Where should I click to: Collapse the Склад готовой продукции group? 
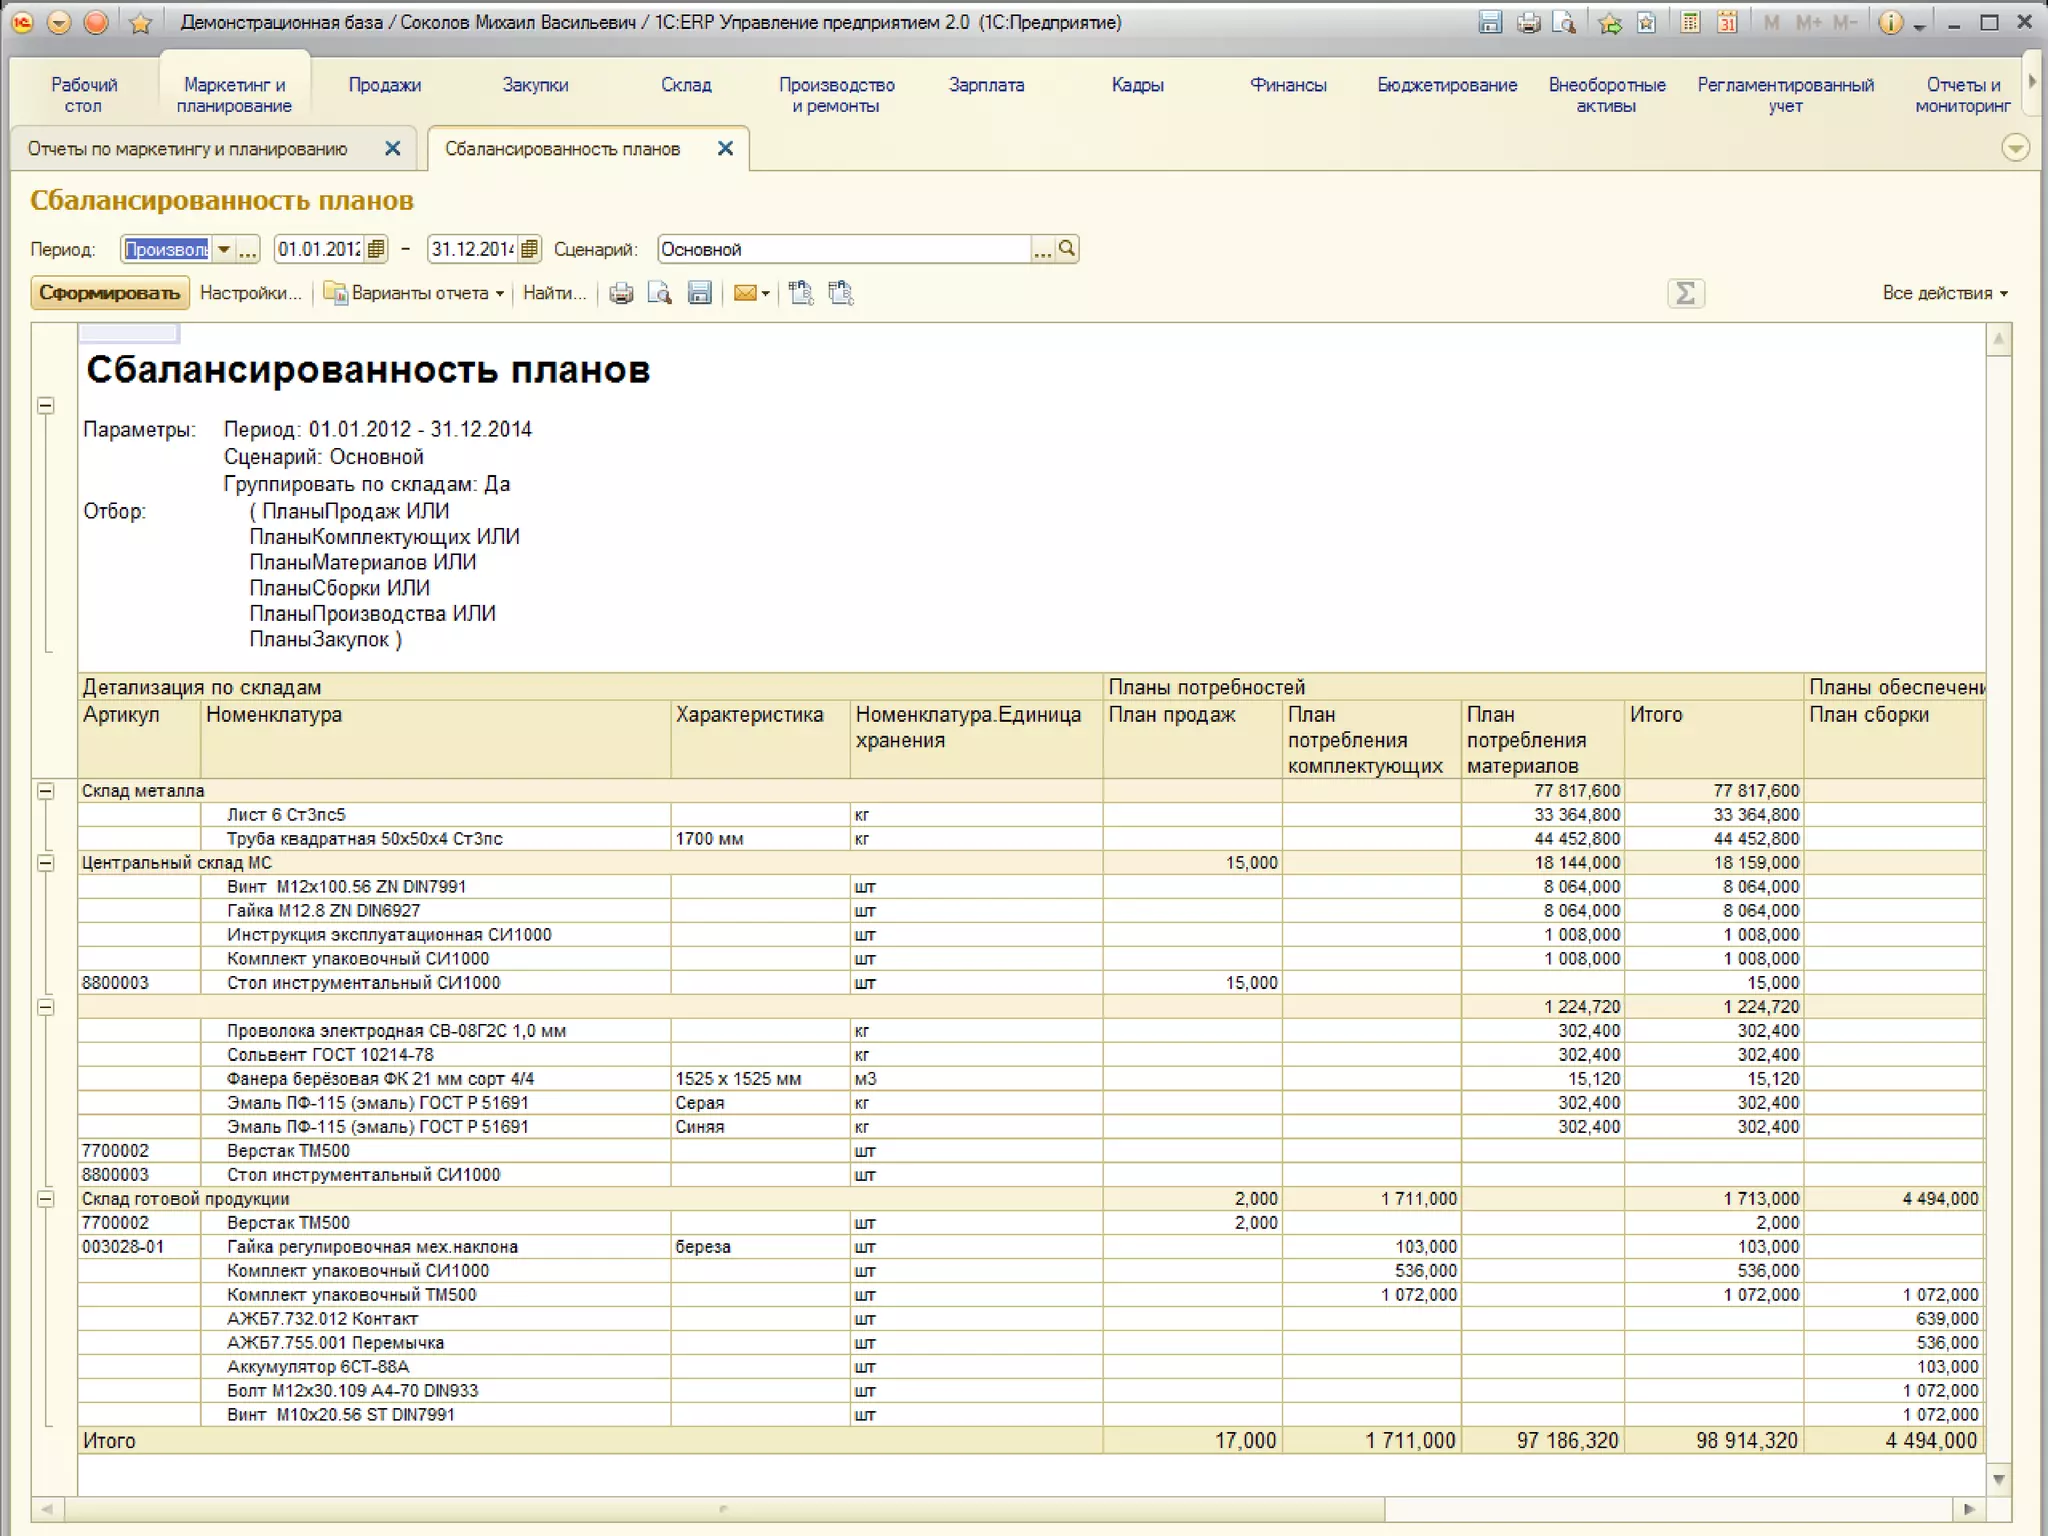click(x=46, y=1199)
